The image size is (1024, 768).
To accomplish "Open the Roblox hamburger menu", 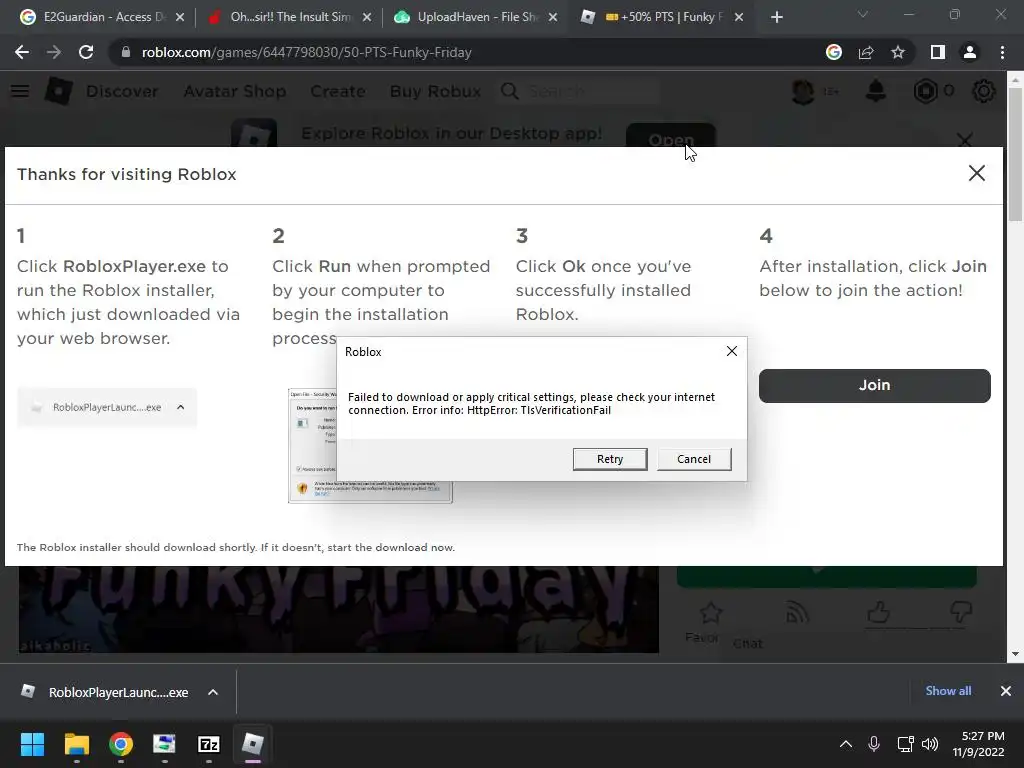I will coord(20,91).
